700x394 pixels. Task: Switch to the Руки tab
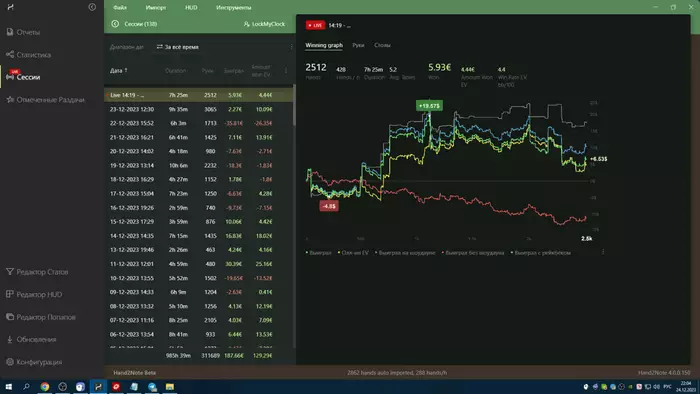point(358,45)
